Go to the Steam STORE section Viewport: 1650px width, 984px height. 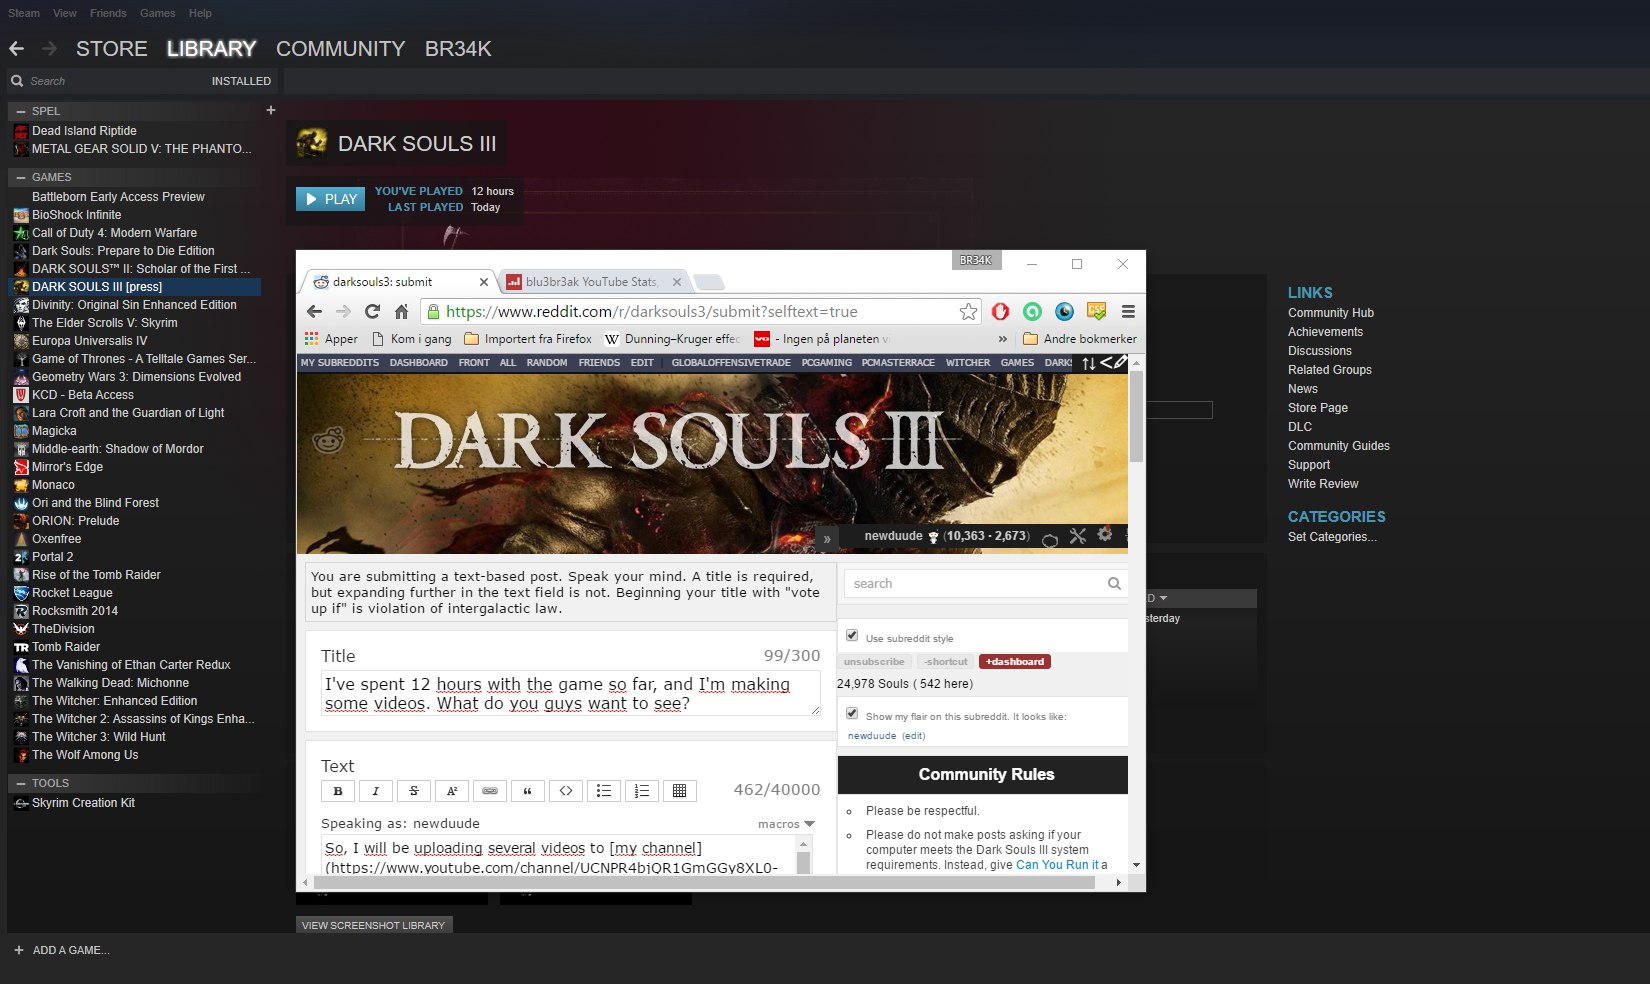click(x=112, y=48)
